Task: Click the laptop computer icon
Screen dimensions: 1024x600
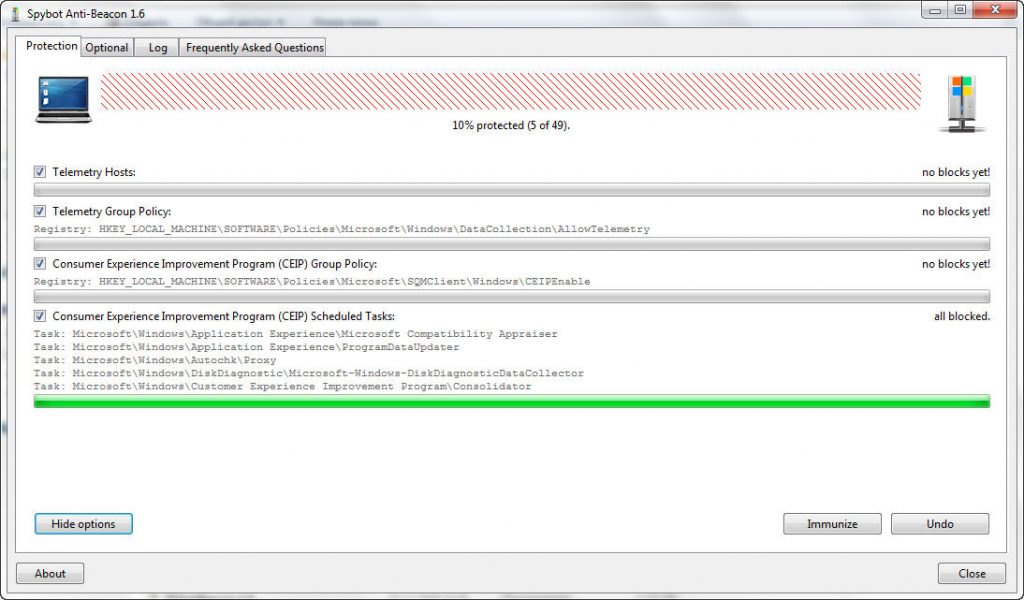Action: (63, 99)
